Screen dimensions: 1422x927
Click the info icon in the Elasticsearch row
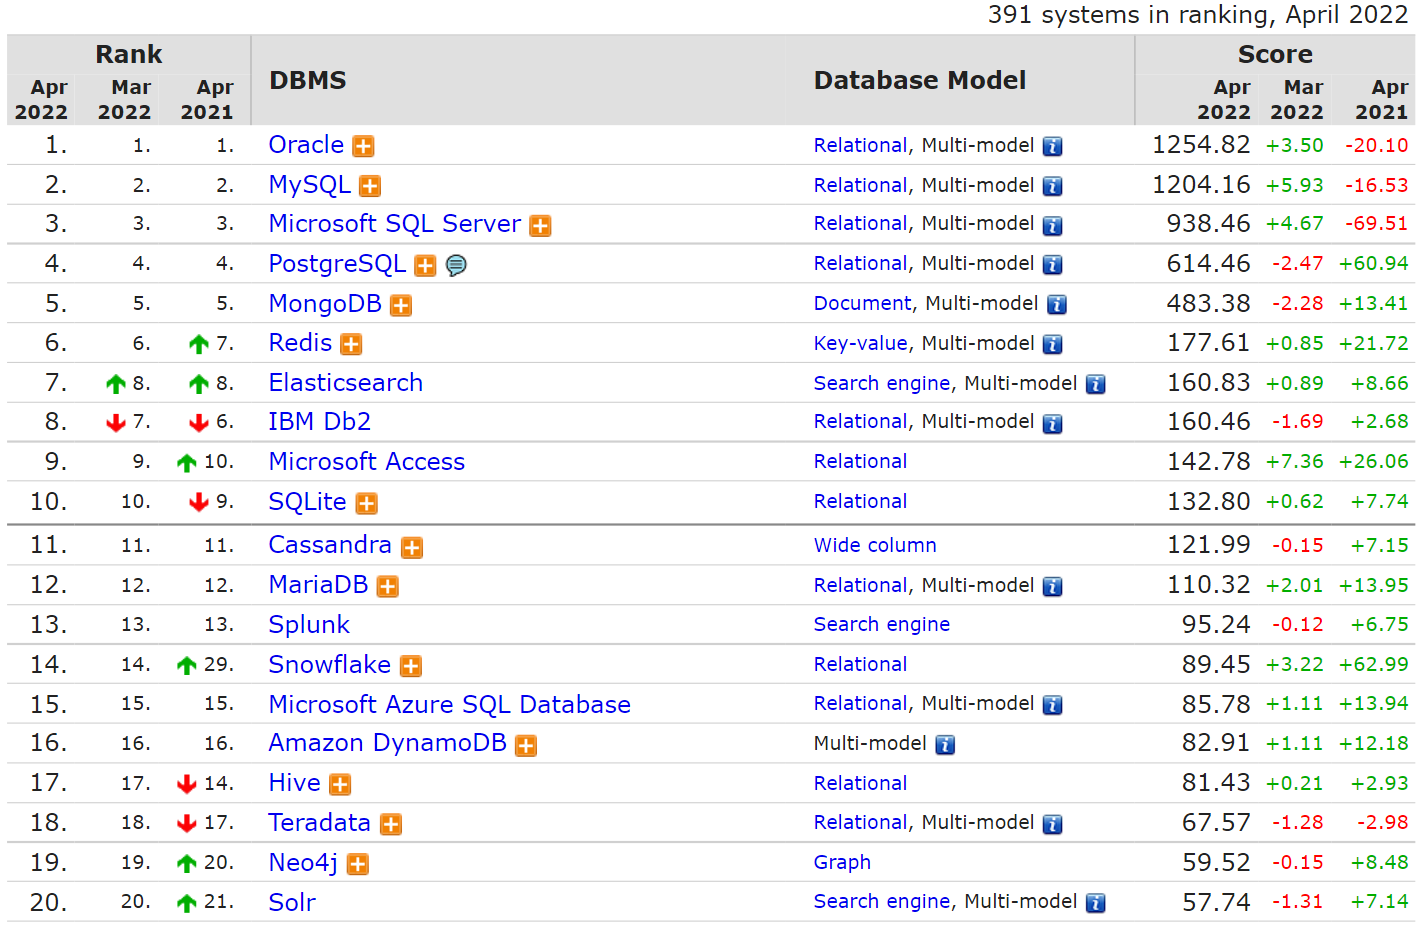[x=1095, y=385]
